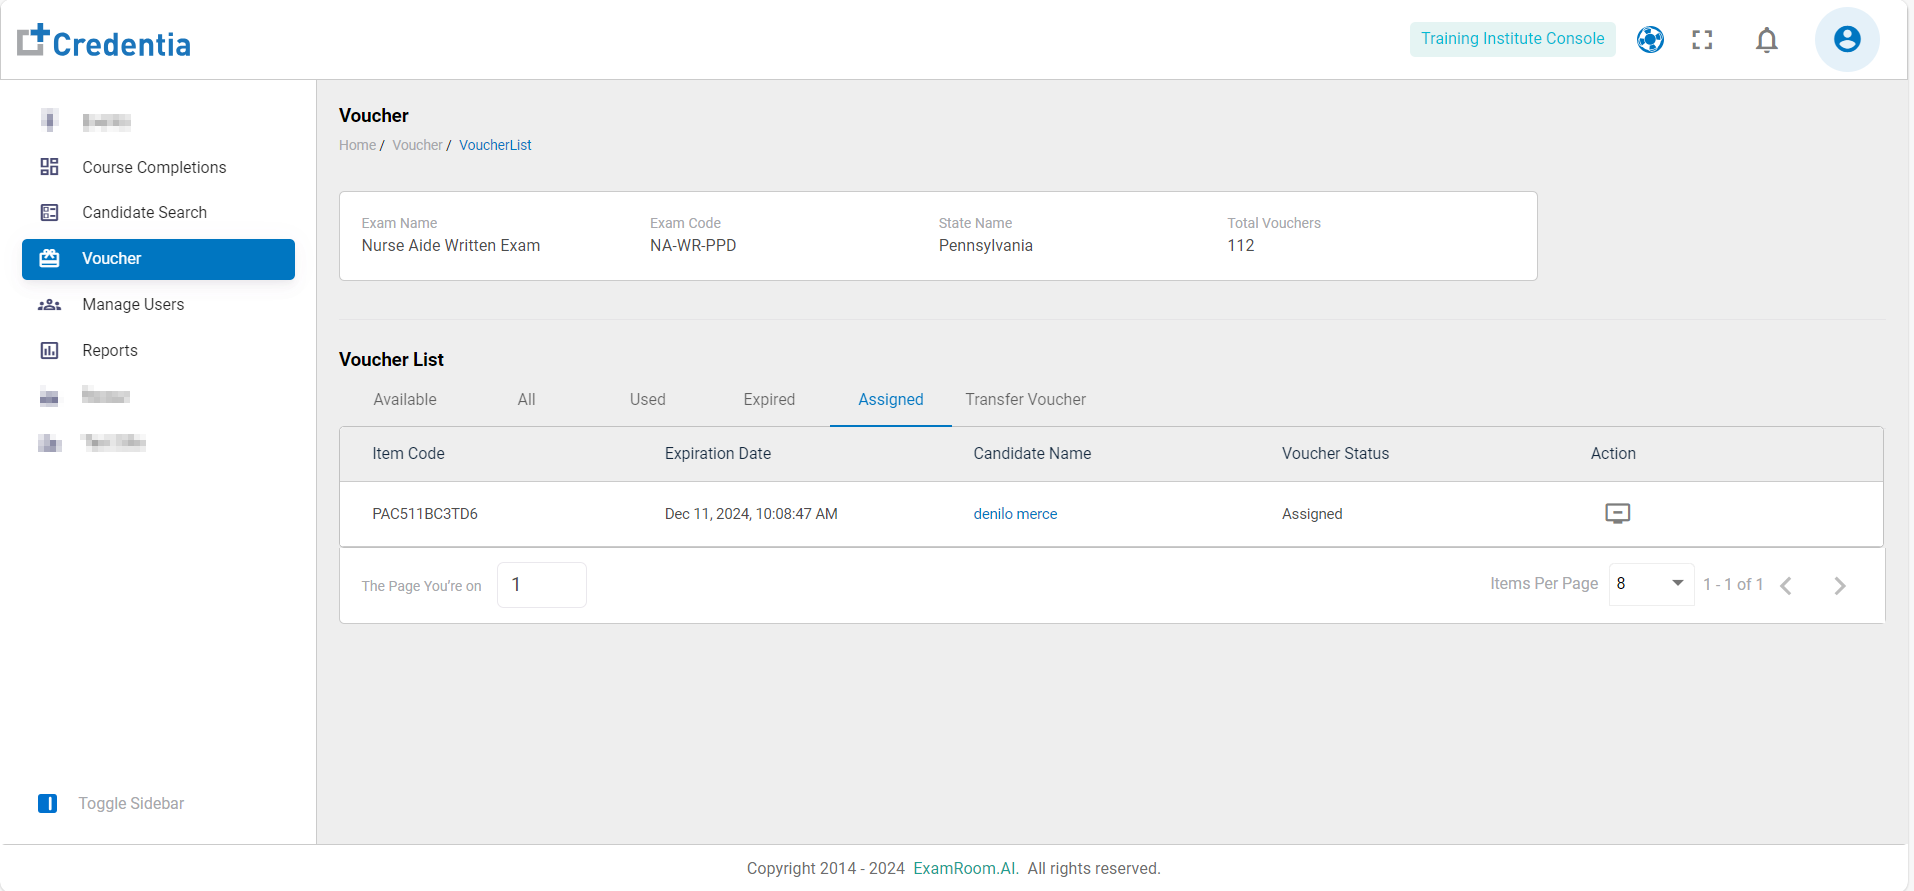Click the total vouchers value 112
1914x891 pixels.
pos(1241,245)
